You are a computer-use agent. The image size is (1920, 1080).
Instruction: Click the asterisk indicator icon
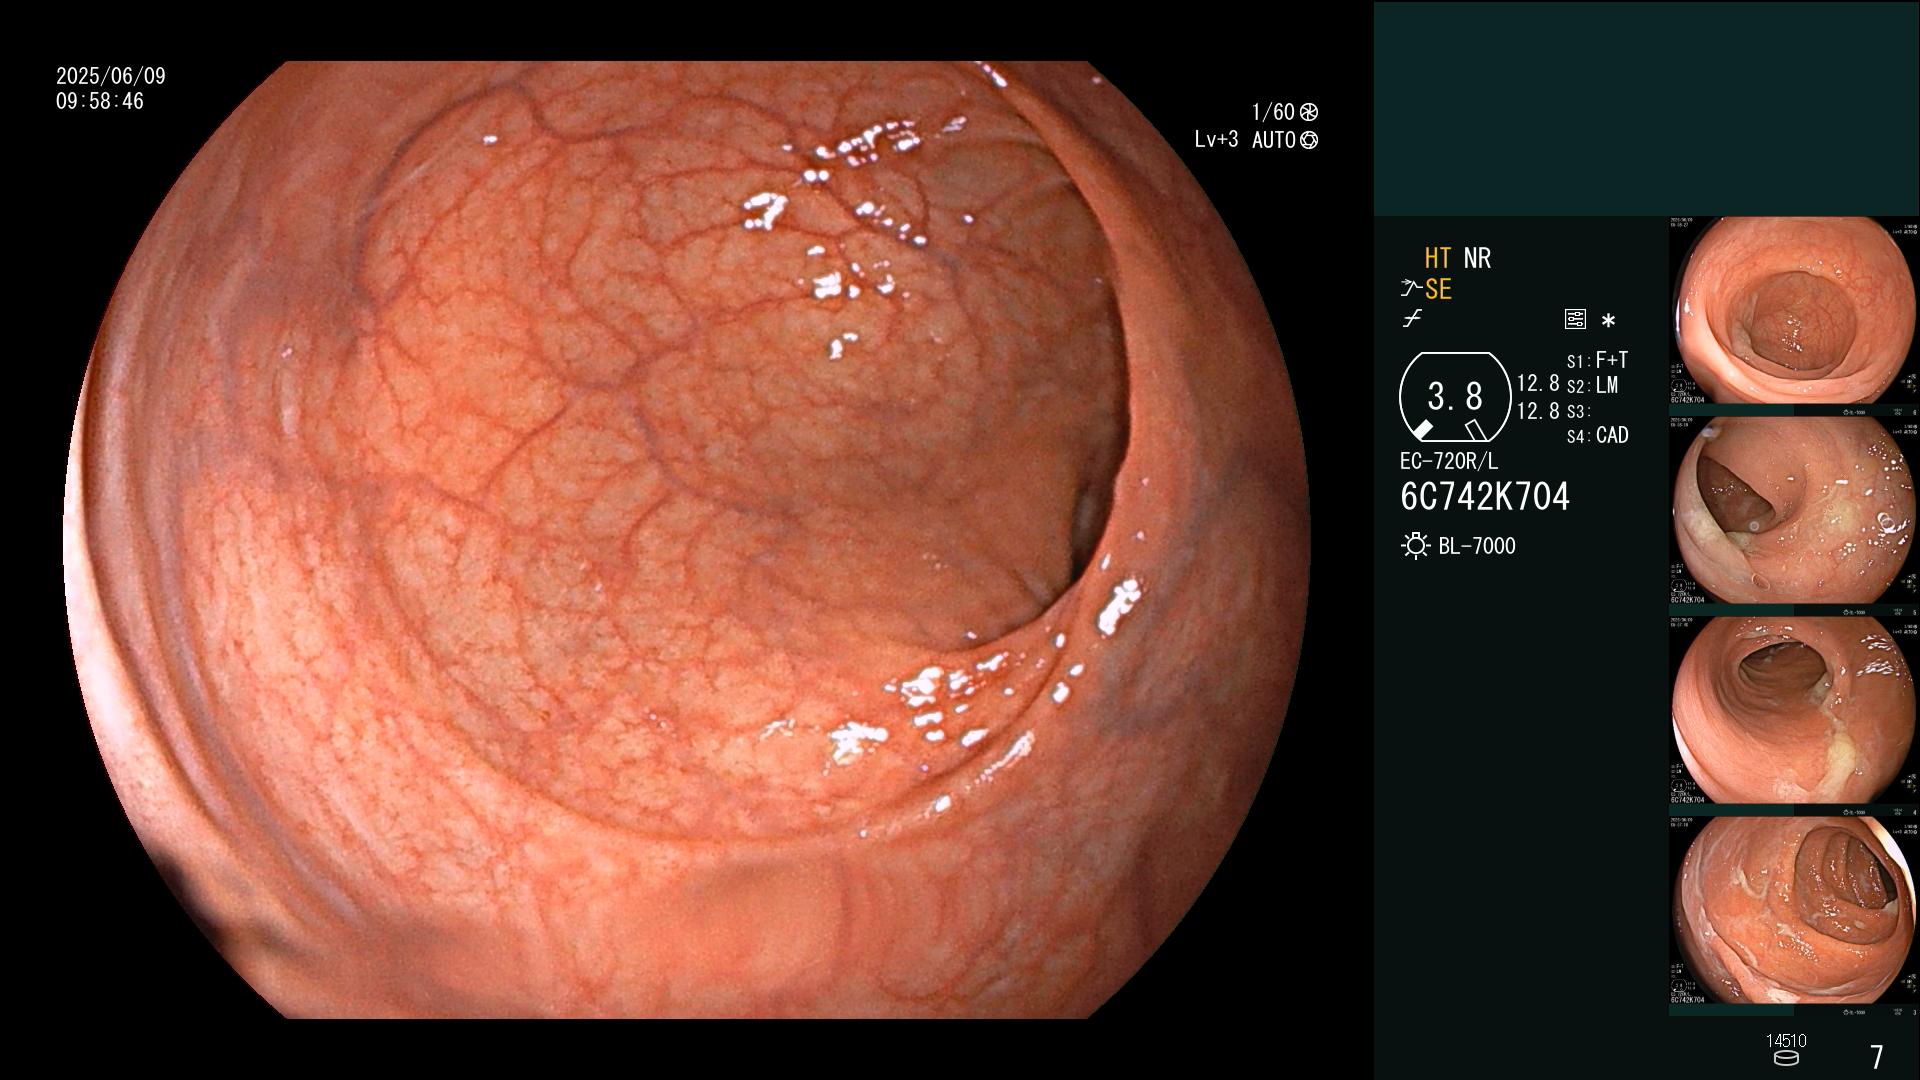pos(1608,321)
